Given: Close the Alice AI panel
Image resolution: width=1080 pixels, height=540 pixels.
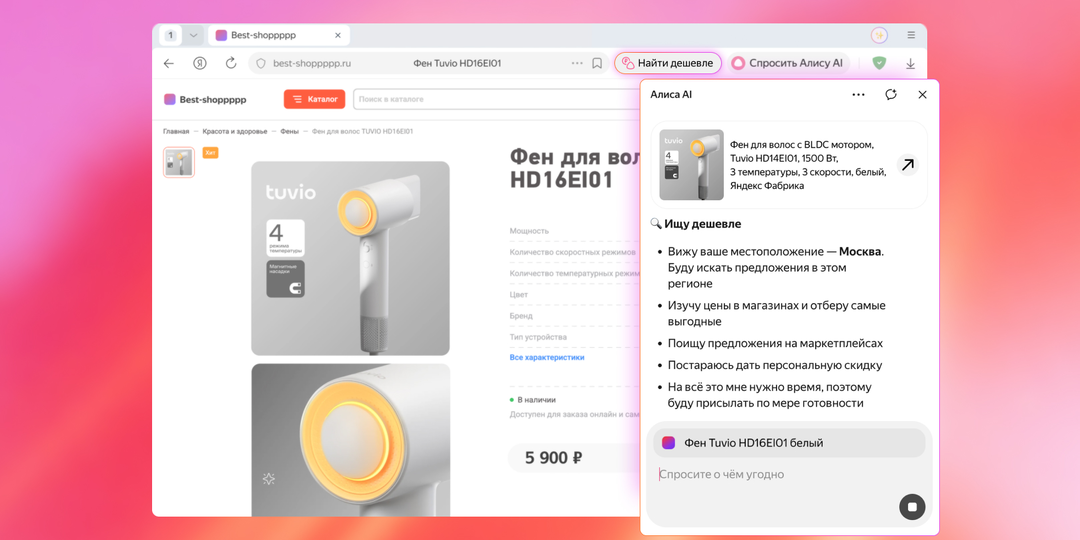Looking at the screenshot, I should click(922, 94).
